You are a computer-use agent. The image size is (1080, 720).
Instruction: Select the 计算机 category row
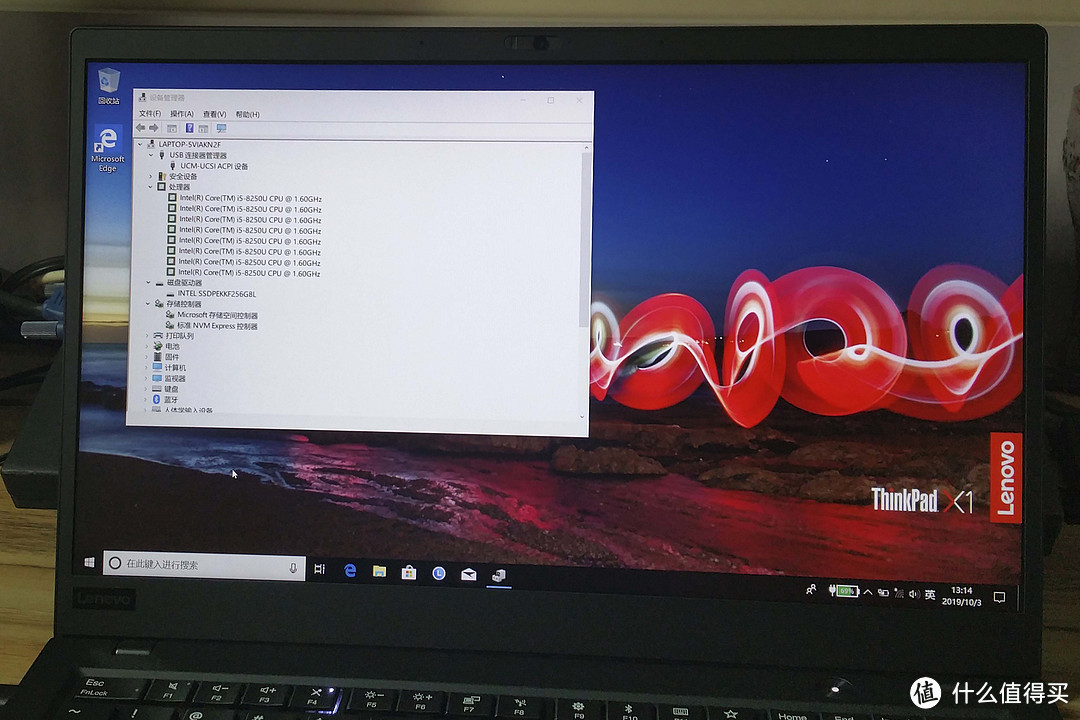pos(169,368)
